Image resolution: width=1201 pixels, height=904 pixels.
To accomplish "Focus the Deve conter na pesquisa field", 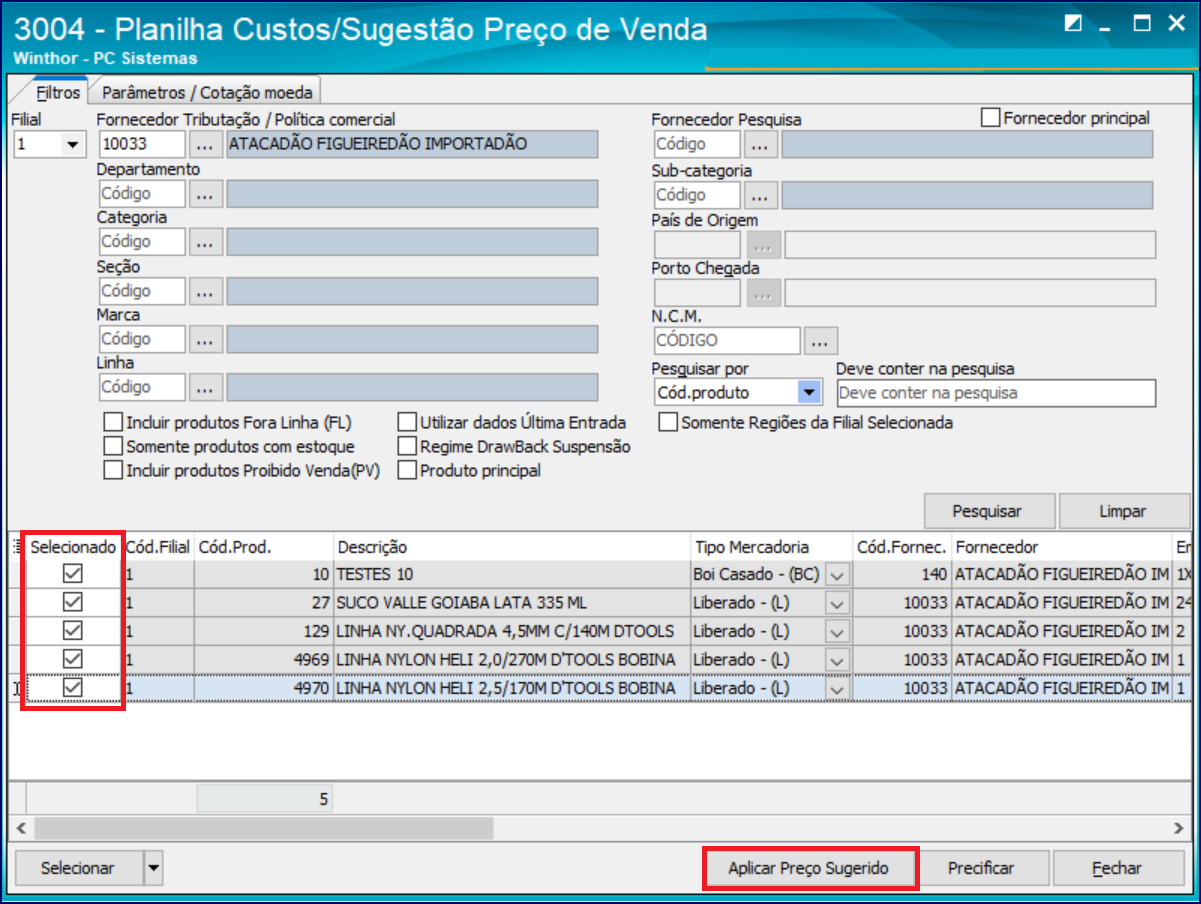I will pos(995,393).
